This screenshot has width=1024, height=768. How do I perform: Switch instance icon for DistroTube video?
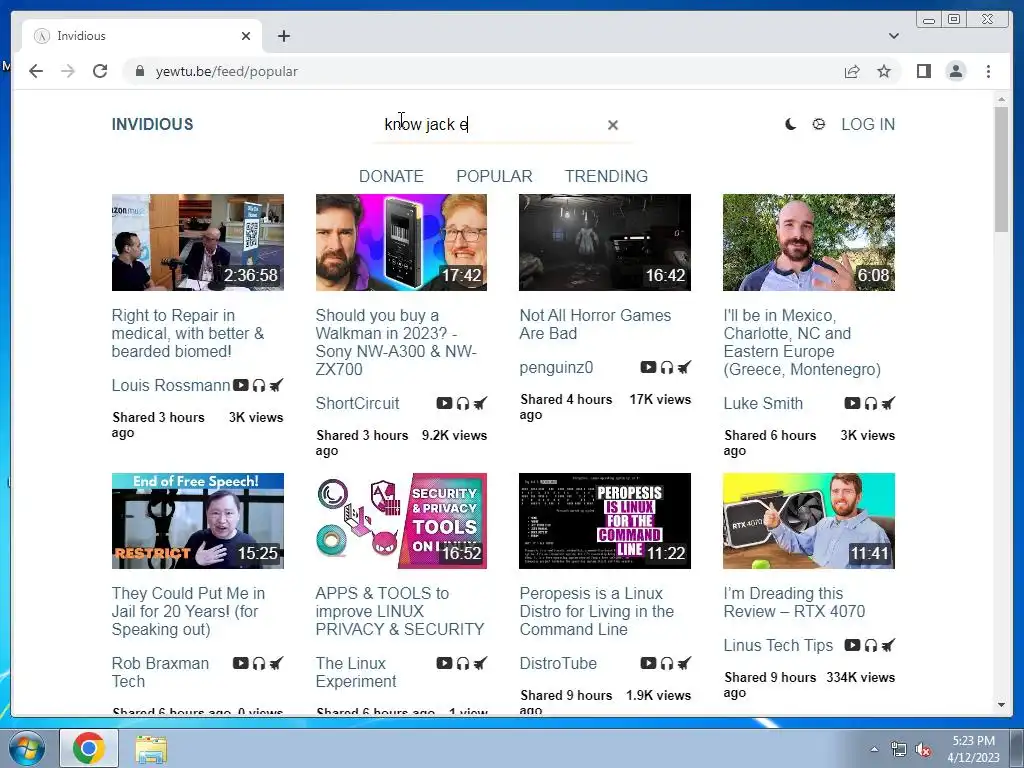point(684,663)
